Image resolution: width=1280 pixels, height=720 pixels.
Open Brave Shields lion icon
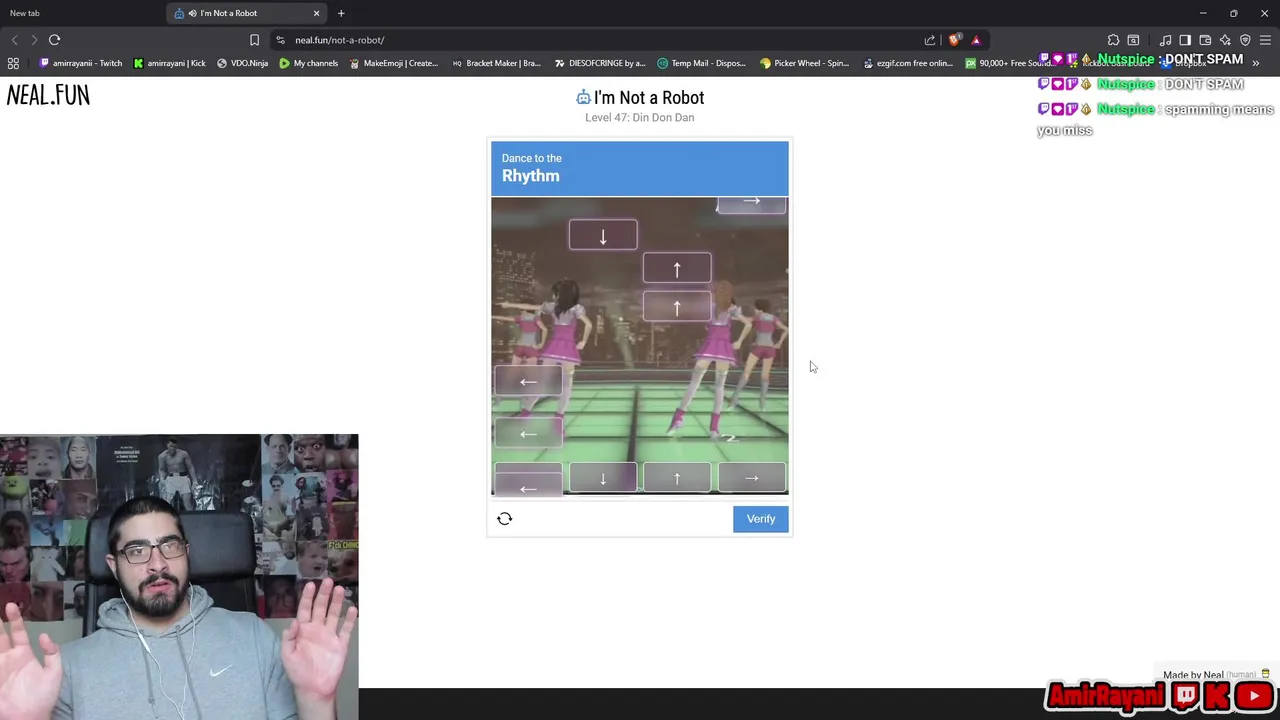(954, 40)
